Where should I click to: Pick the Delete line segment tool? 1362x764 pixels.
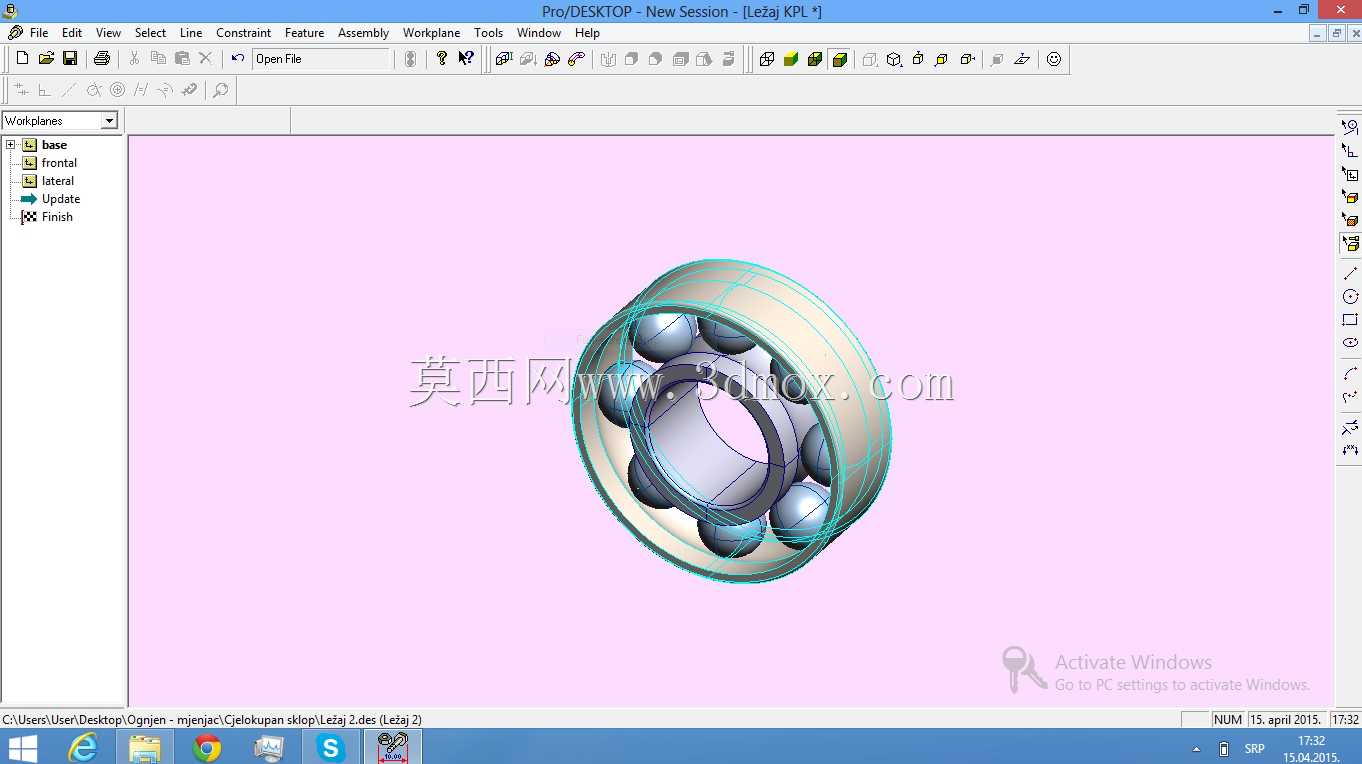tap(1350, 427)
